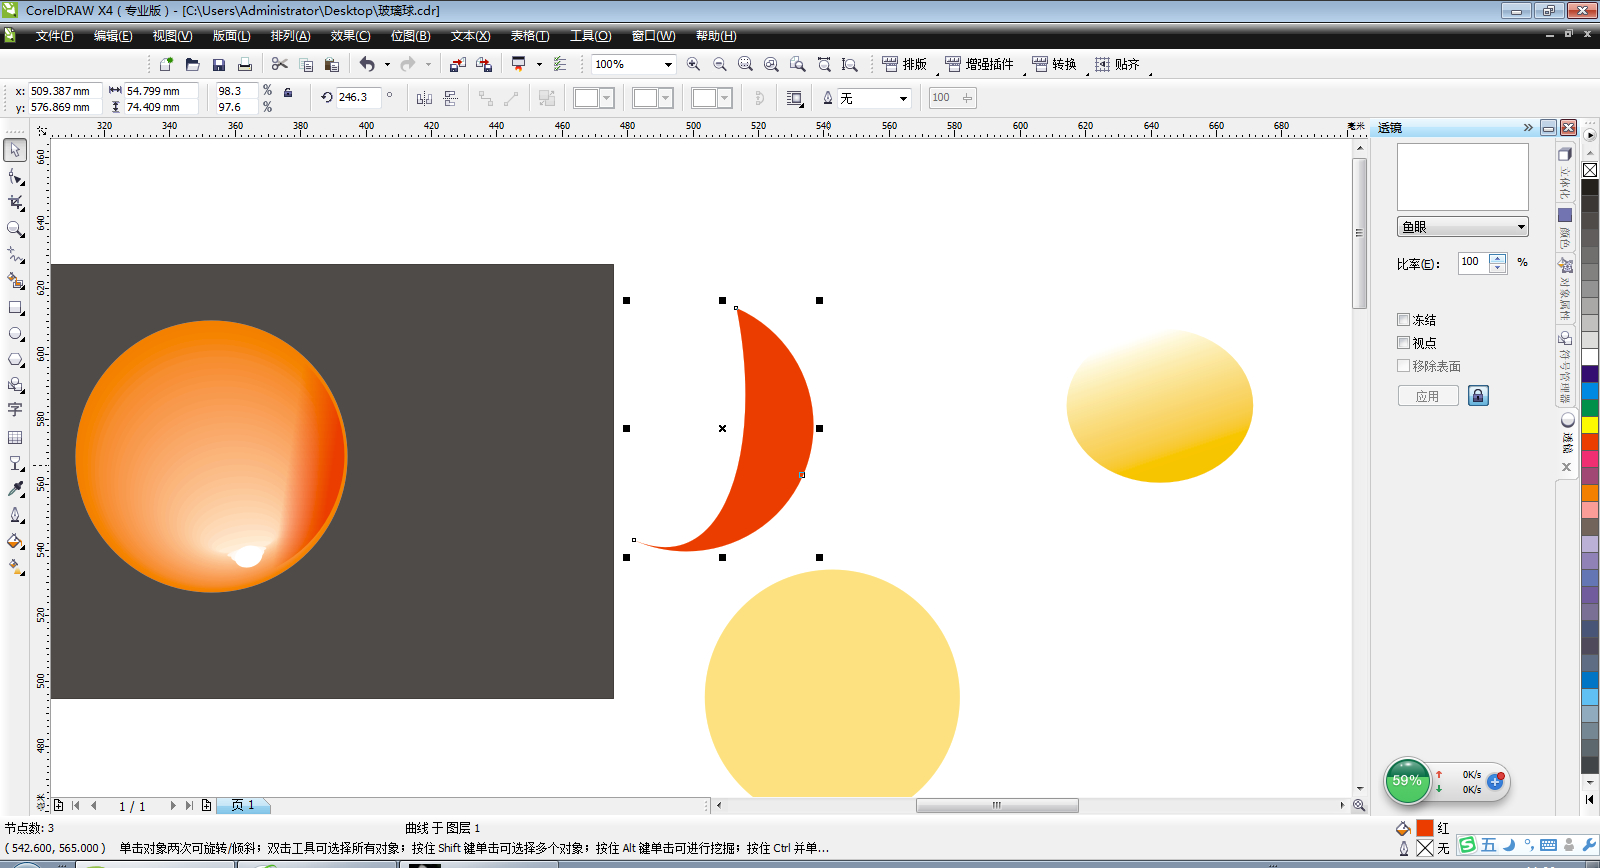
Task: Enable the 视点 checkbox
Action: (x=1403, y=343)
